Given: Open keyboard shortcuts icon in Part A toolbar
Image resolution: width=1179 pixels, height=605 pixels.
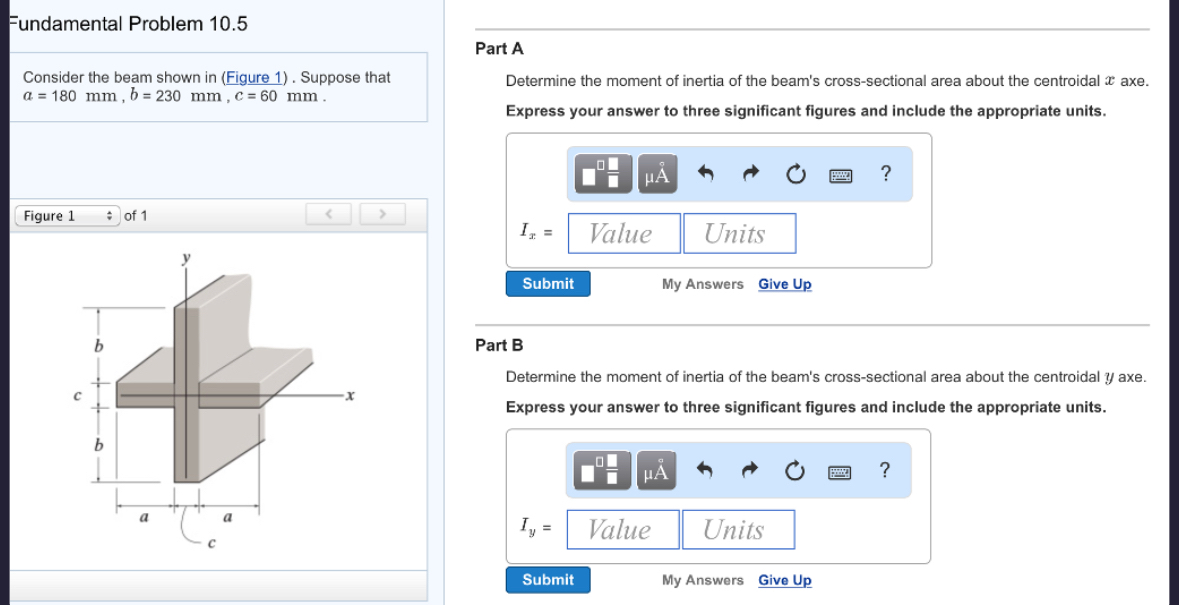Looking at the screenshot, I should (x=841, y=176).
